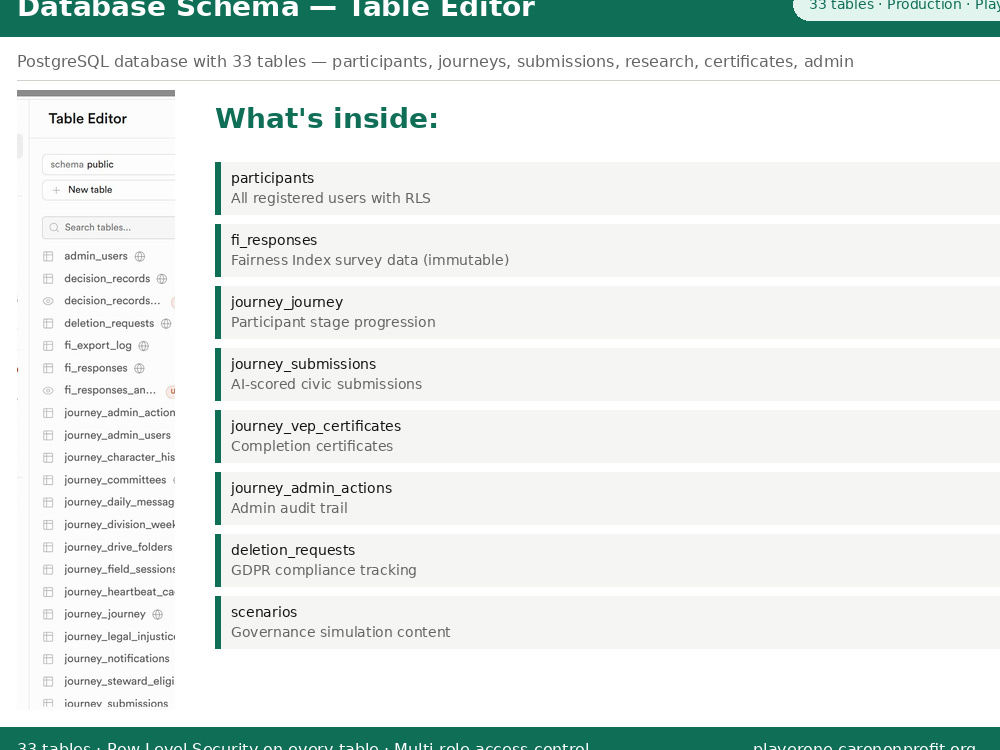Click the participants card title

point(272,178)
